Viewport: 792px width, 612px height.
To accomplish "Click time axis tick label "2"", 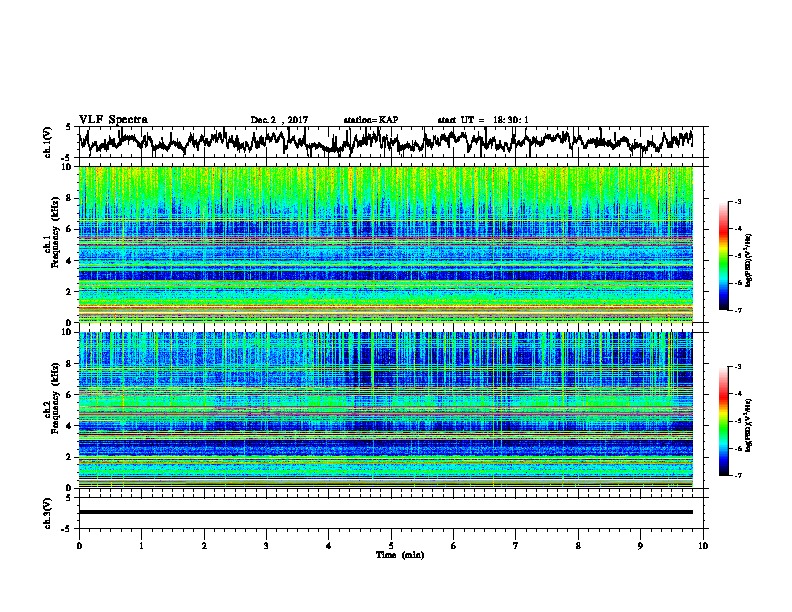I will point(204,546).
